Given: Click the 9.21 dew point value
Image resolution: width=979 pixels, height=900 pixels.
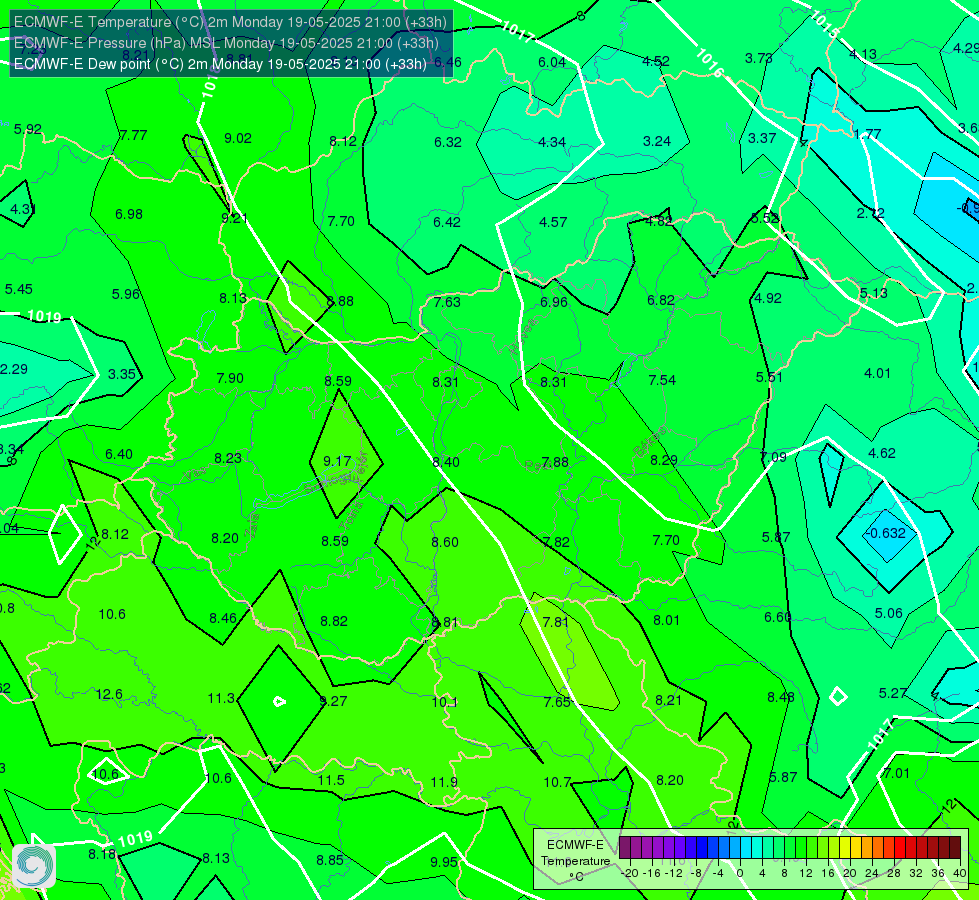Looking at the screenshot, I should pyautogui.click(x=235, y=218).
